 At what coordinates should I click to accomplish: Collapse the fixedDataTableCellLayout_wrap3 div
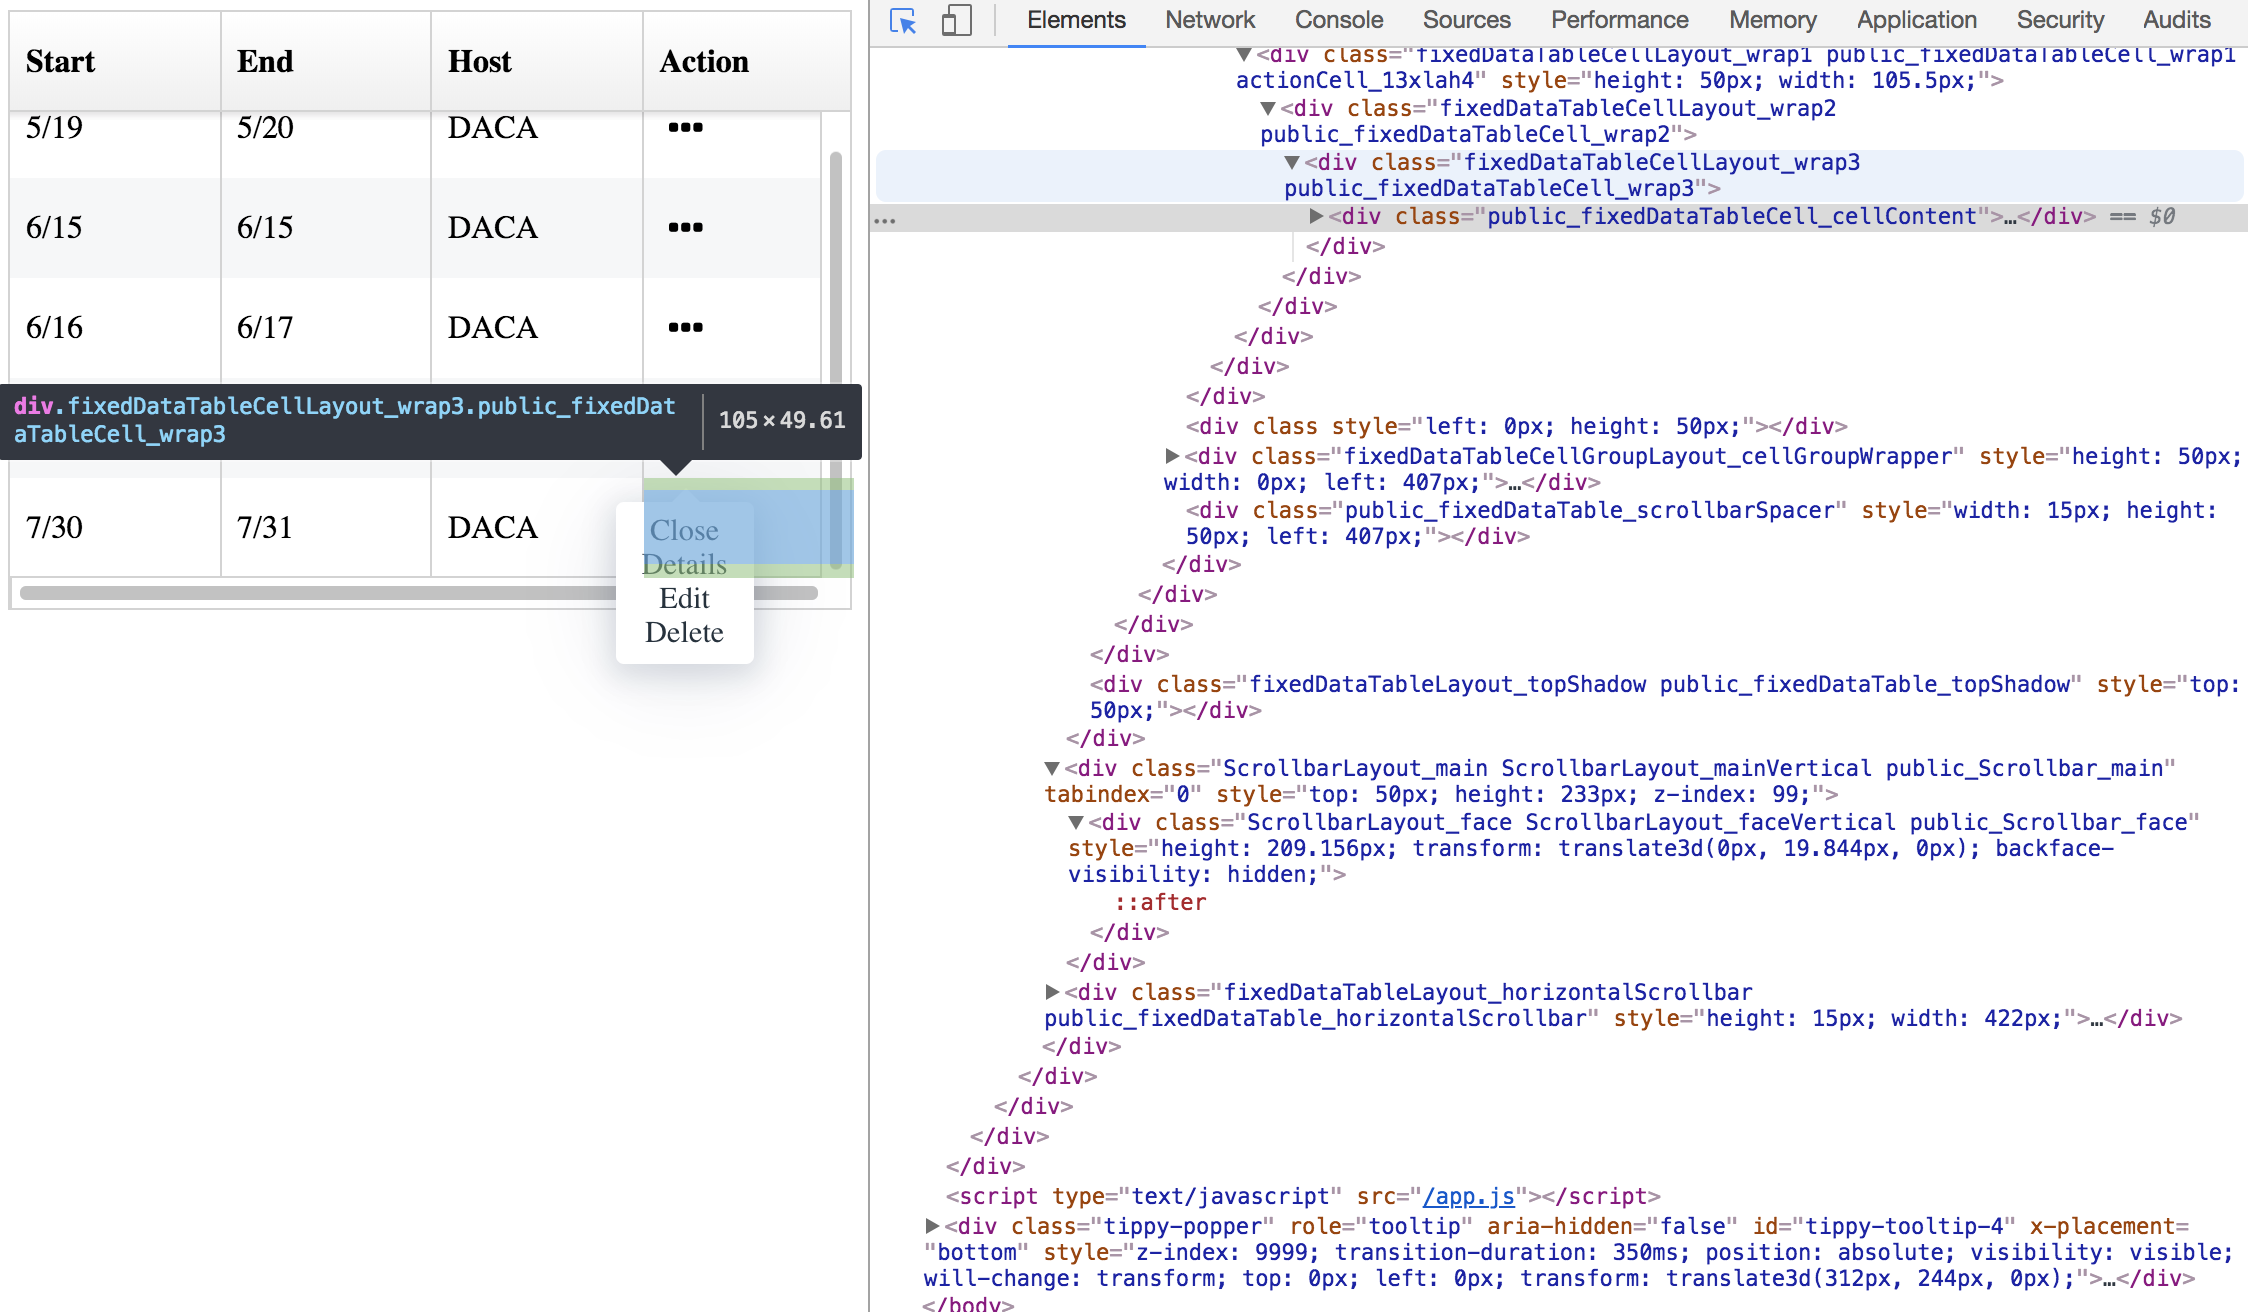1292,162
